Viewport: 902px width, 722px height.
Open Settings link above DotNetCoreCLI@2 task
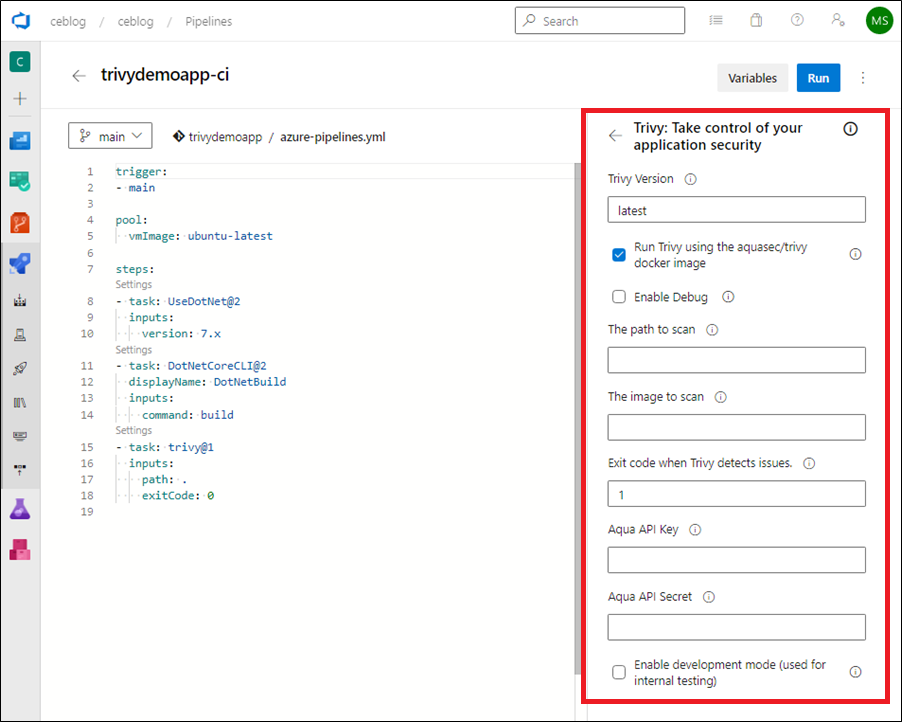133,350
